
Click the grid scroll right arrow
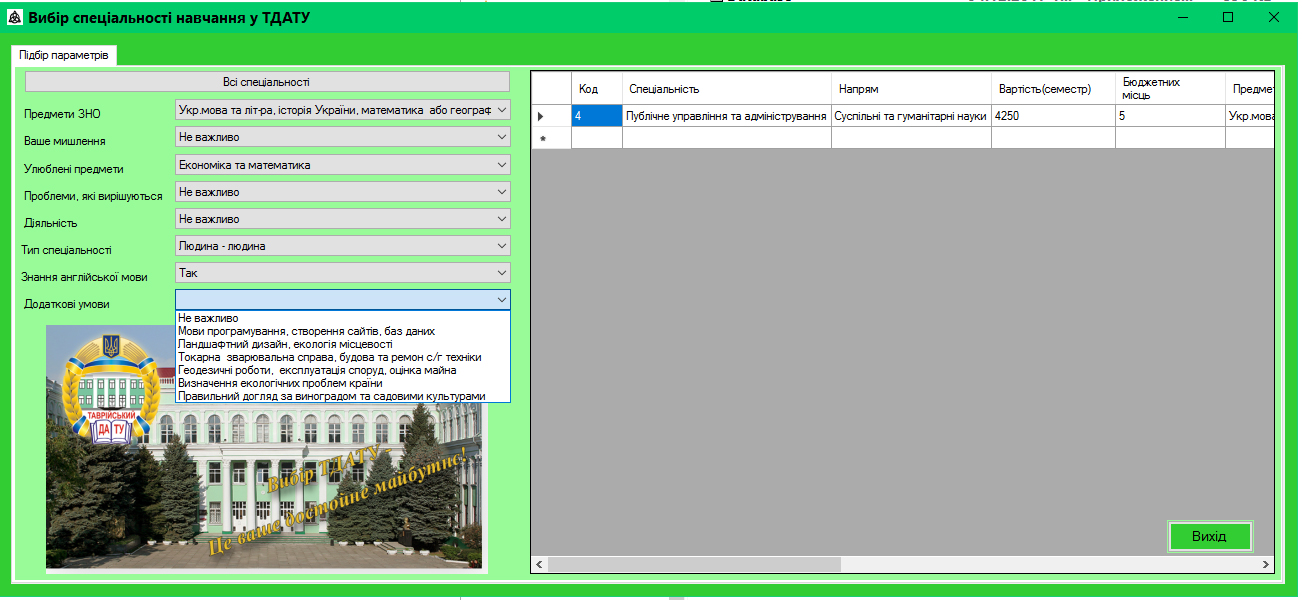(x=1267, y=565)
